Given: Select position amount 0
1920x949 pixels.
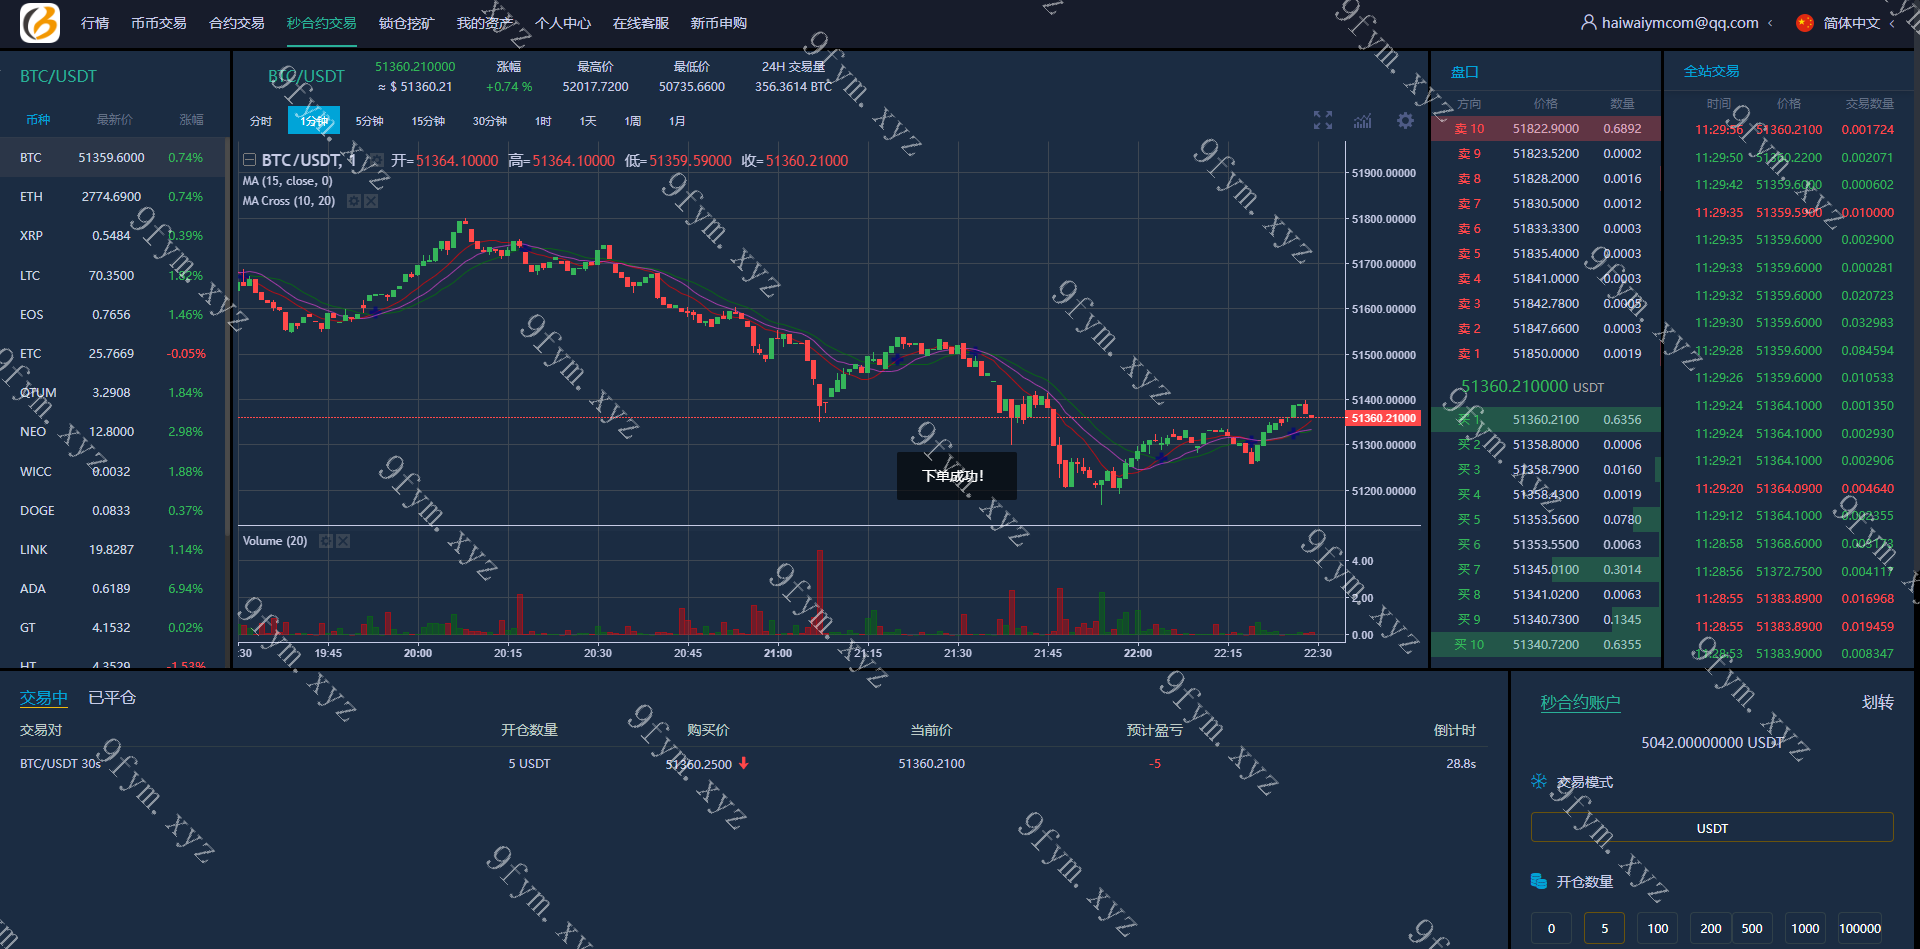Looking at the screenshot, I should point(1551,928).
